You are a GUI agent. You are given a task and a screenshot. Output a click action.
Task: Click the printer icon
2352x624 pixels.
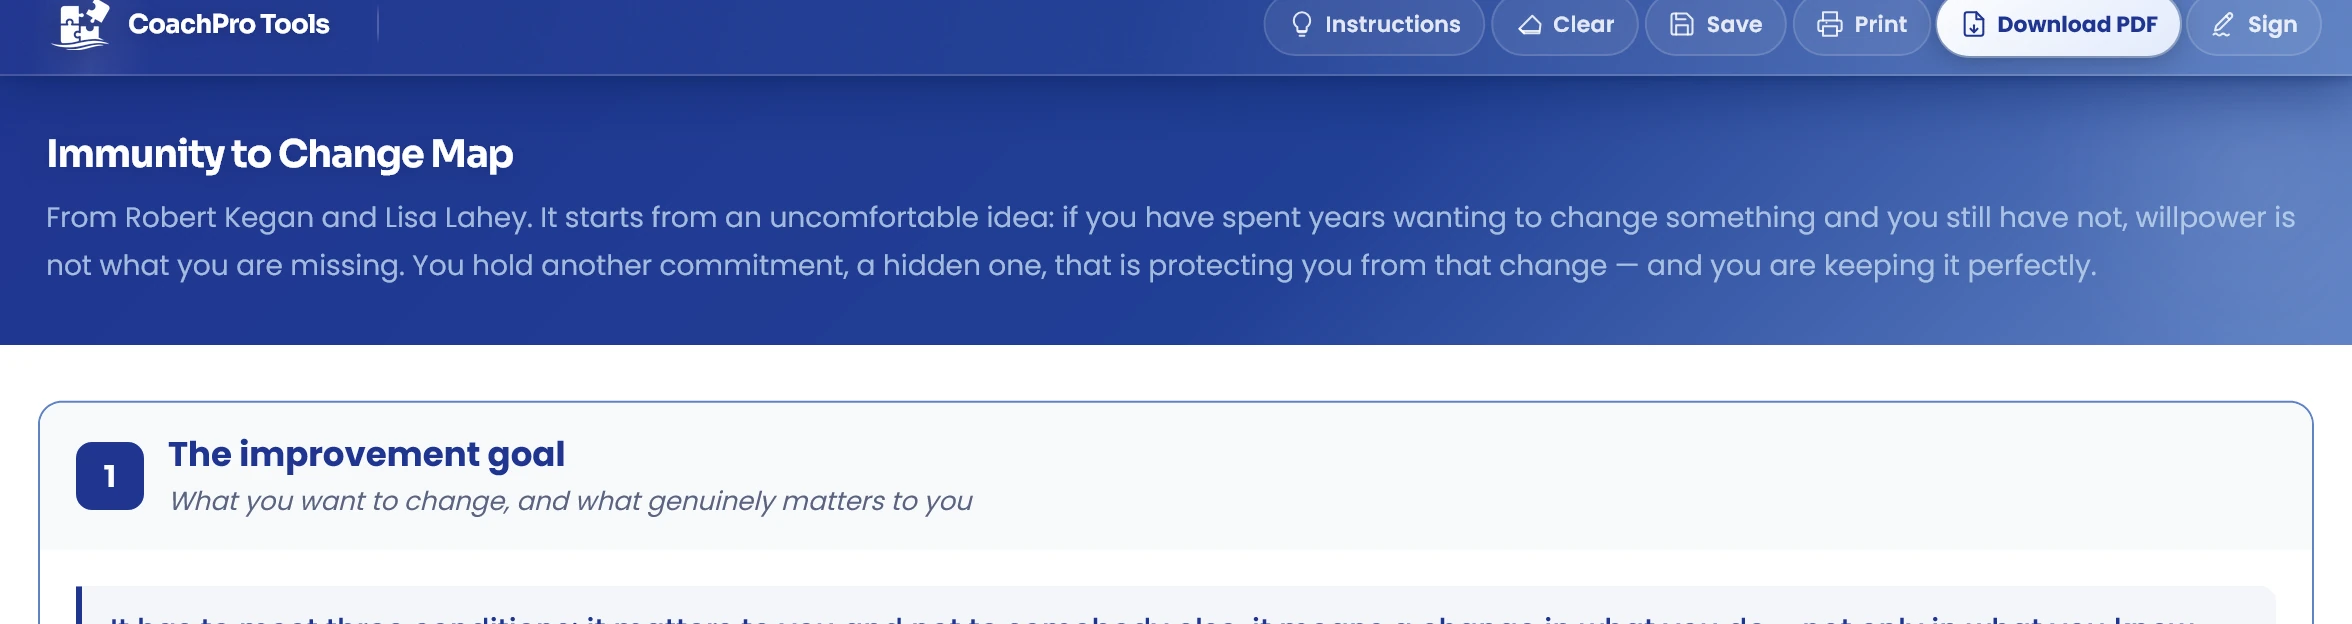click(x=1830, y=24)
